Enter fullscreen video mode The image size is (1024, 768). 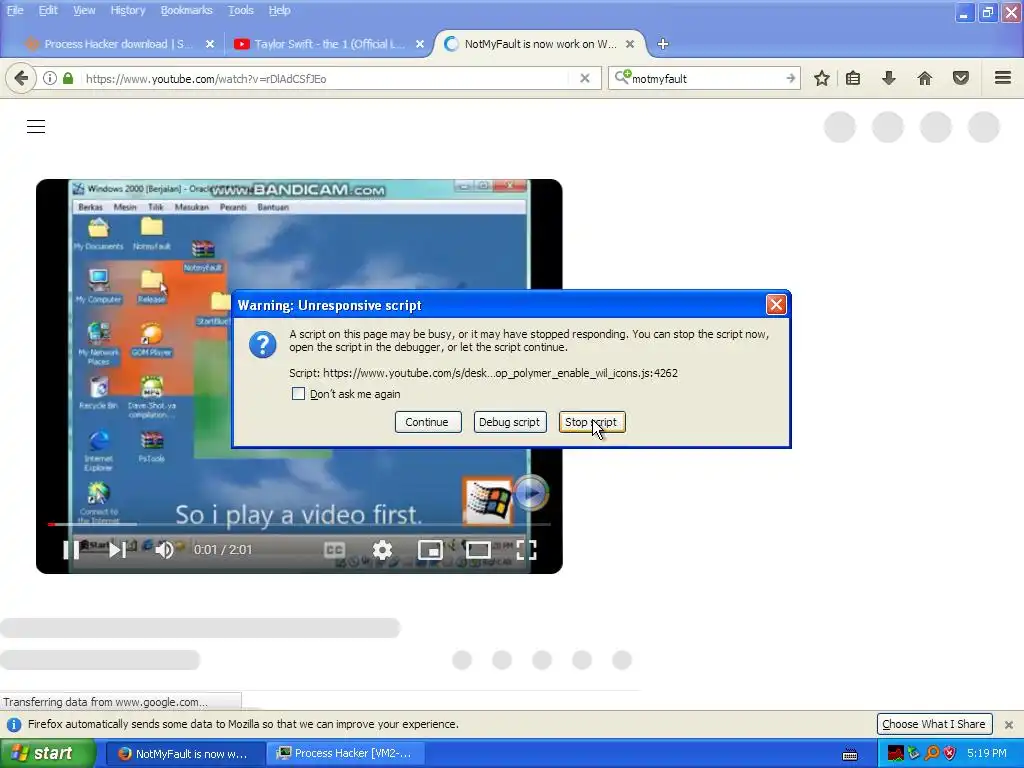point(526,550)
